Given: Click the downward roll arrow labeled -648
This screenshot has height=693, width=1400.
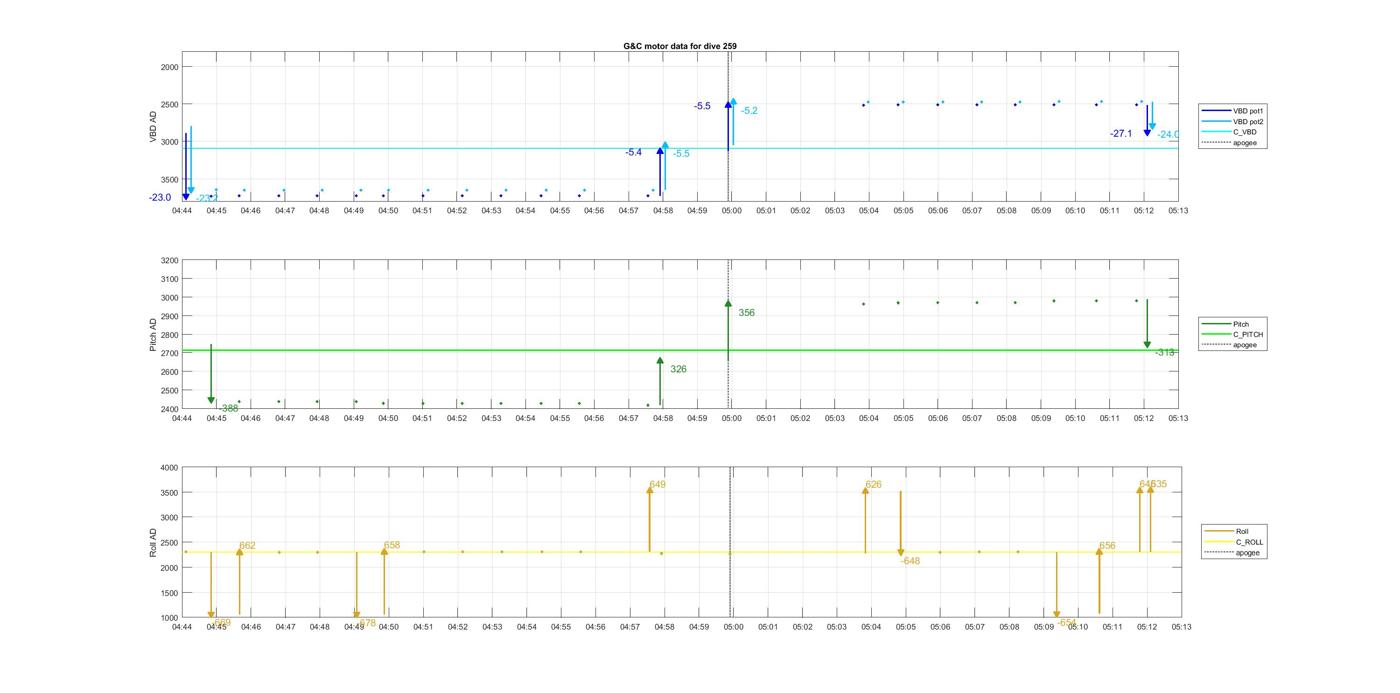Looking at the screenshot, I should coord(901,524).
